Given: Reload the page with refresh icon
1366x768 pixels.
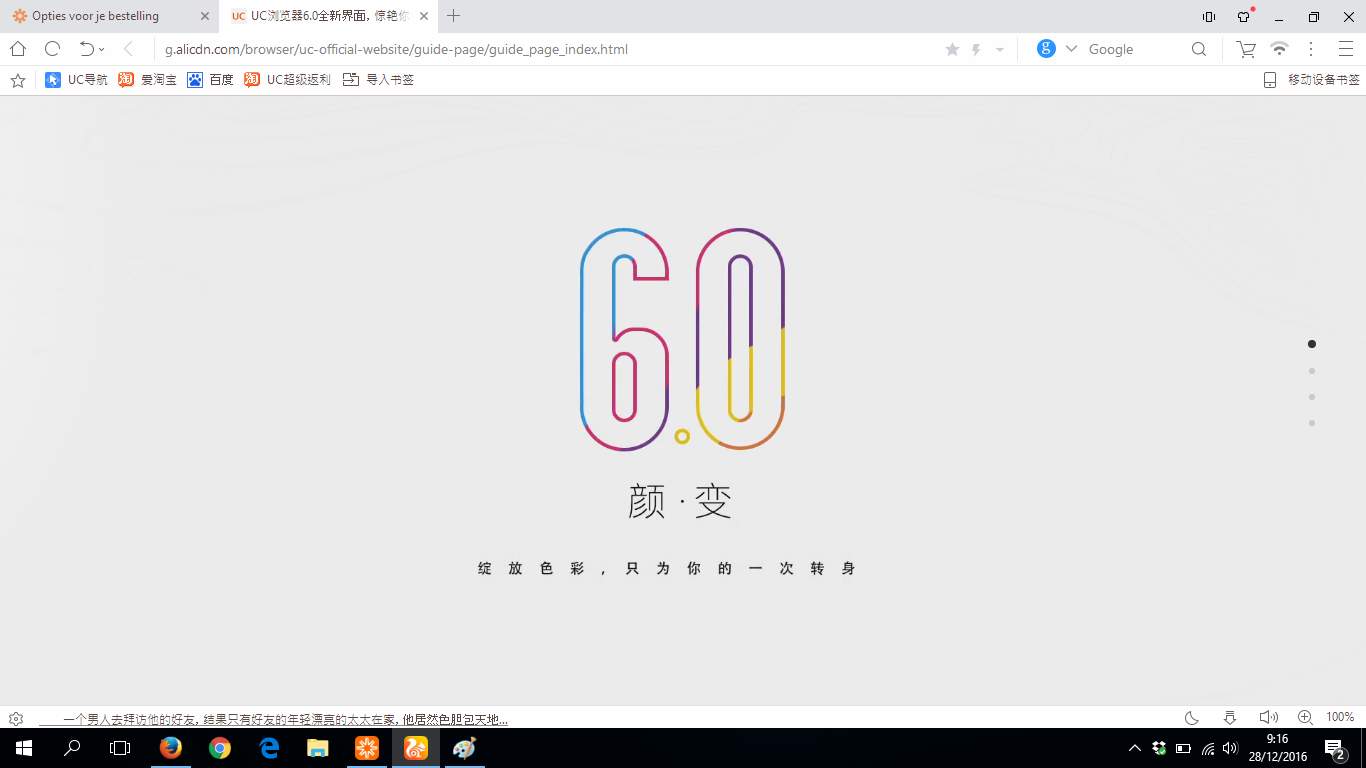Looking at the screenshot, I should coord(53,49).
